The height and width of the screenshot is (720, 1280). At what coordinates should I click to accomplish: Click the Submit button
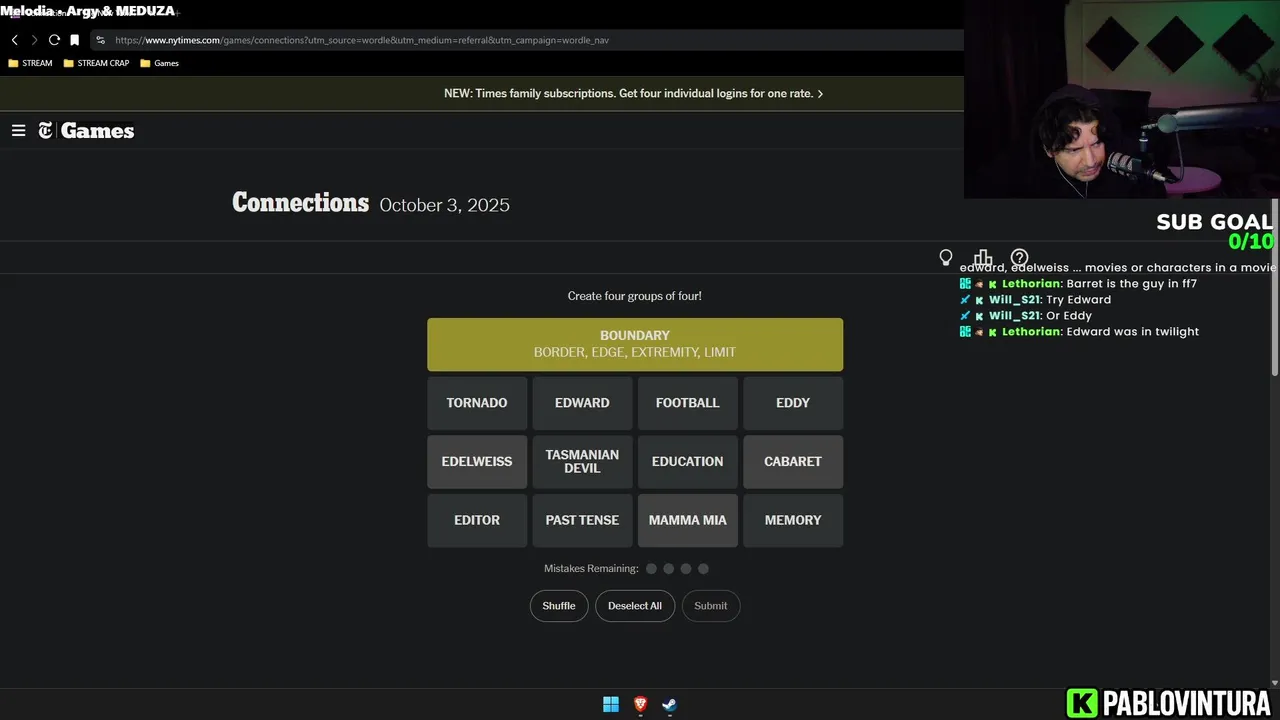coord(711,606)
